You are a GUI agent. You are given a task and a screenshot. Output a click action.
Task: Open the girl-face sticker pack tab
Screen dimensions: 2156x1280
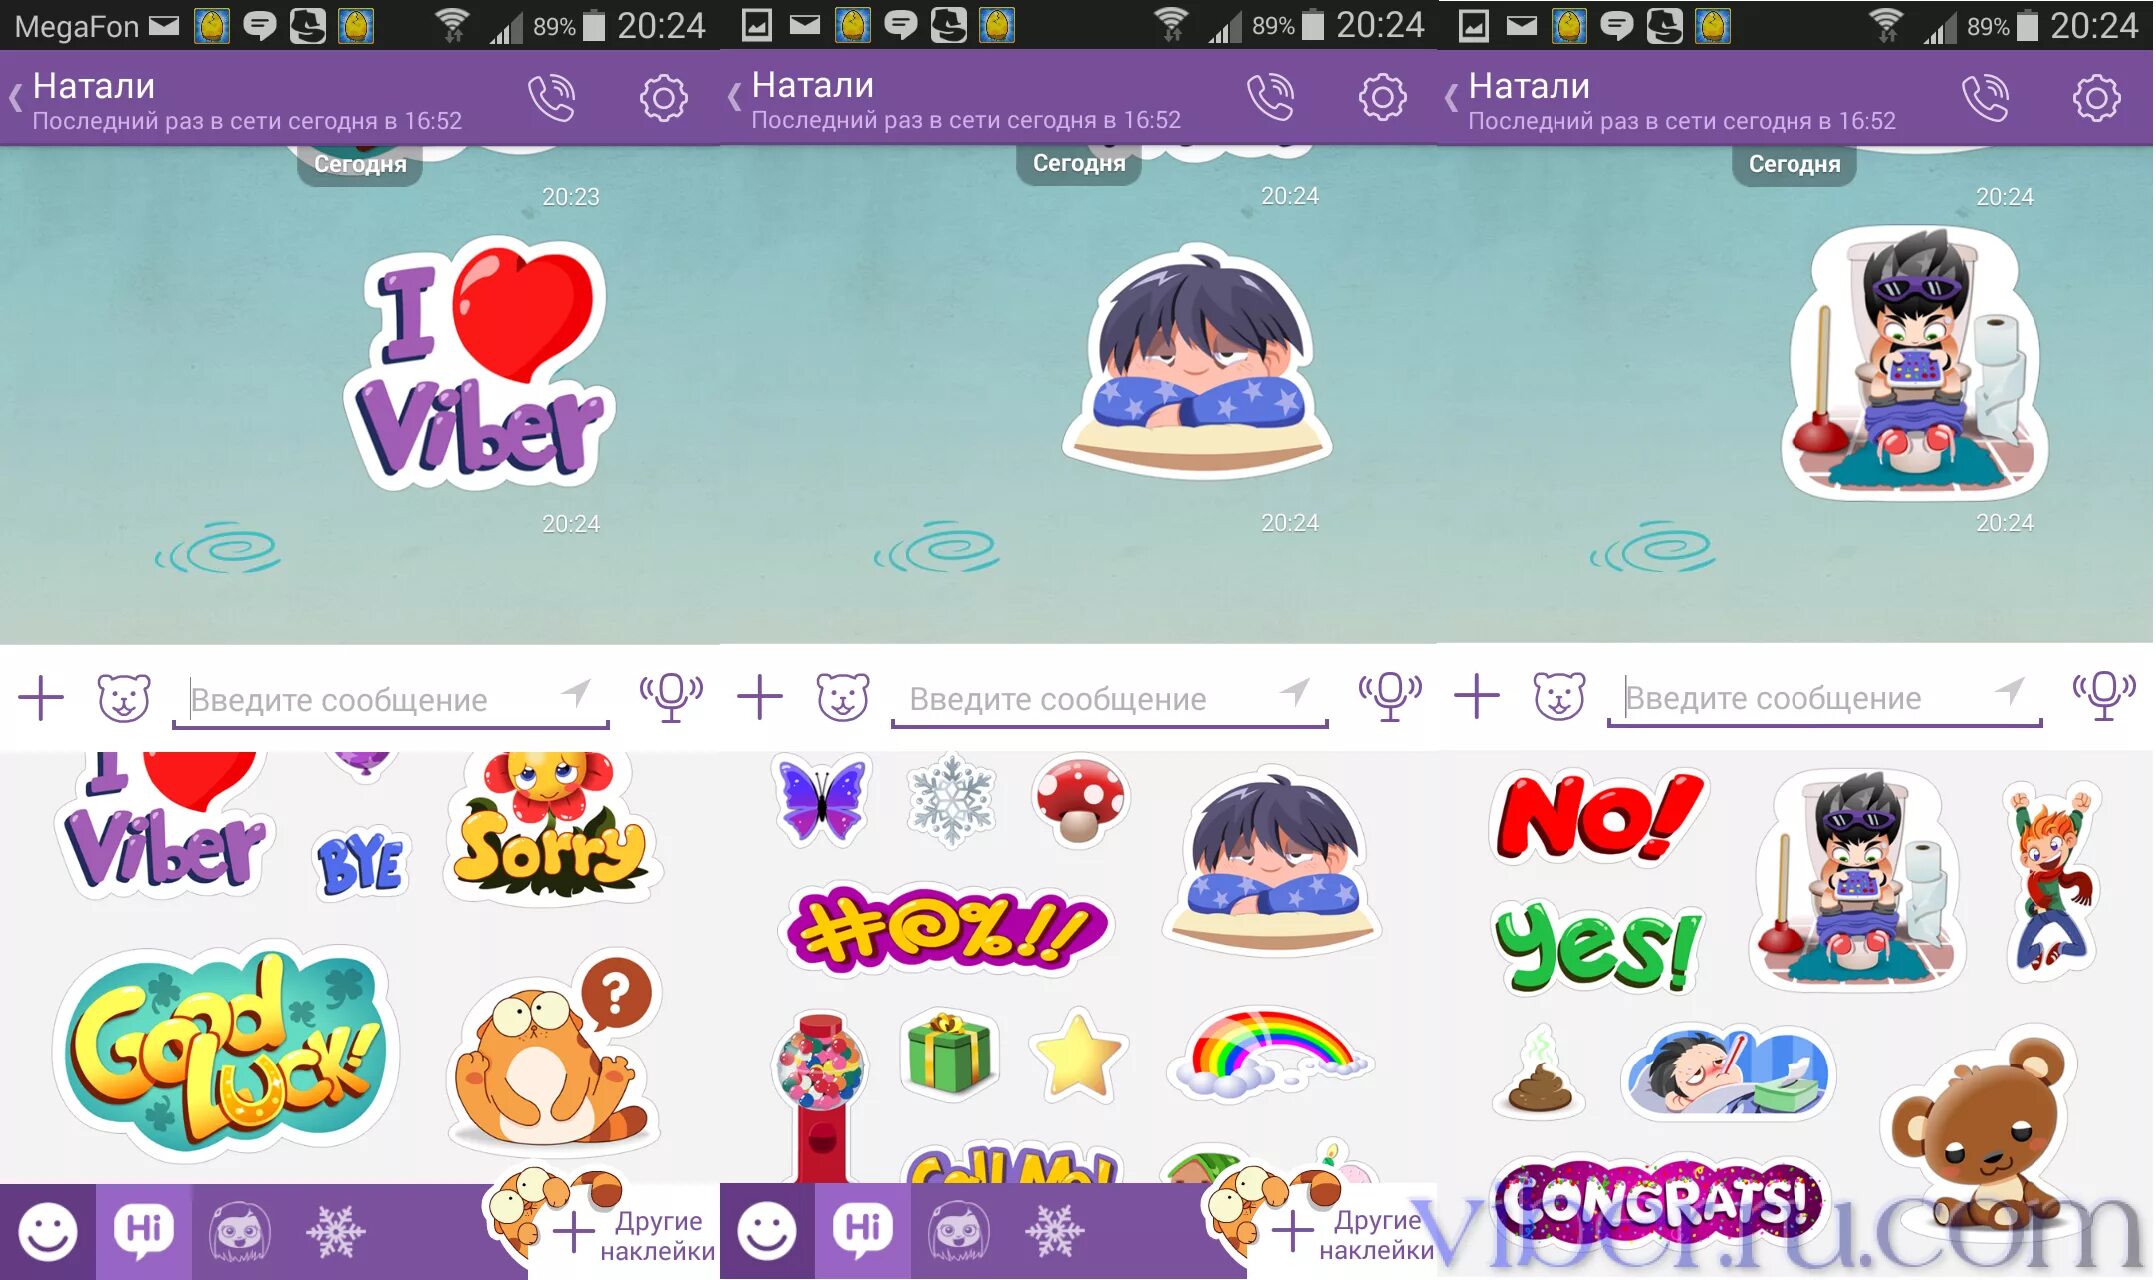pyautogui.click(x=240, y=1231)
